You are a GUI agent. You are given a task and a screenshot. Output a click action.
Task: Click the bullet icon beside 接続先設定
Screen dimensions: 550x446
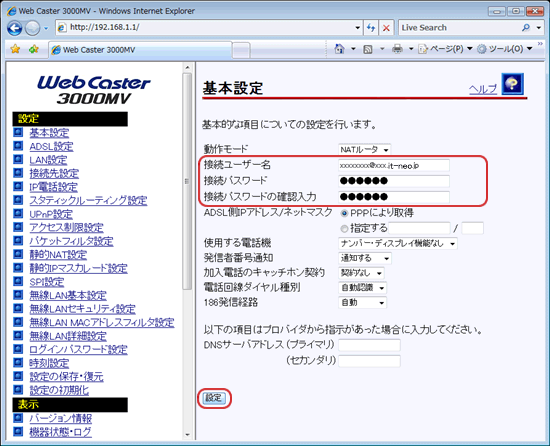[18, 173]
